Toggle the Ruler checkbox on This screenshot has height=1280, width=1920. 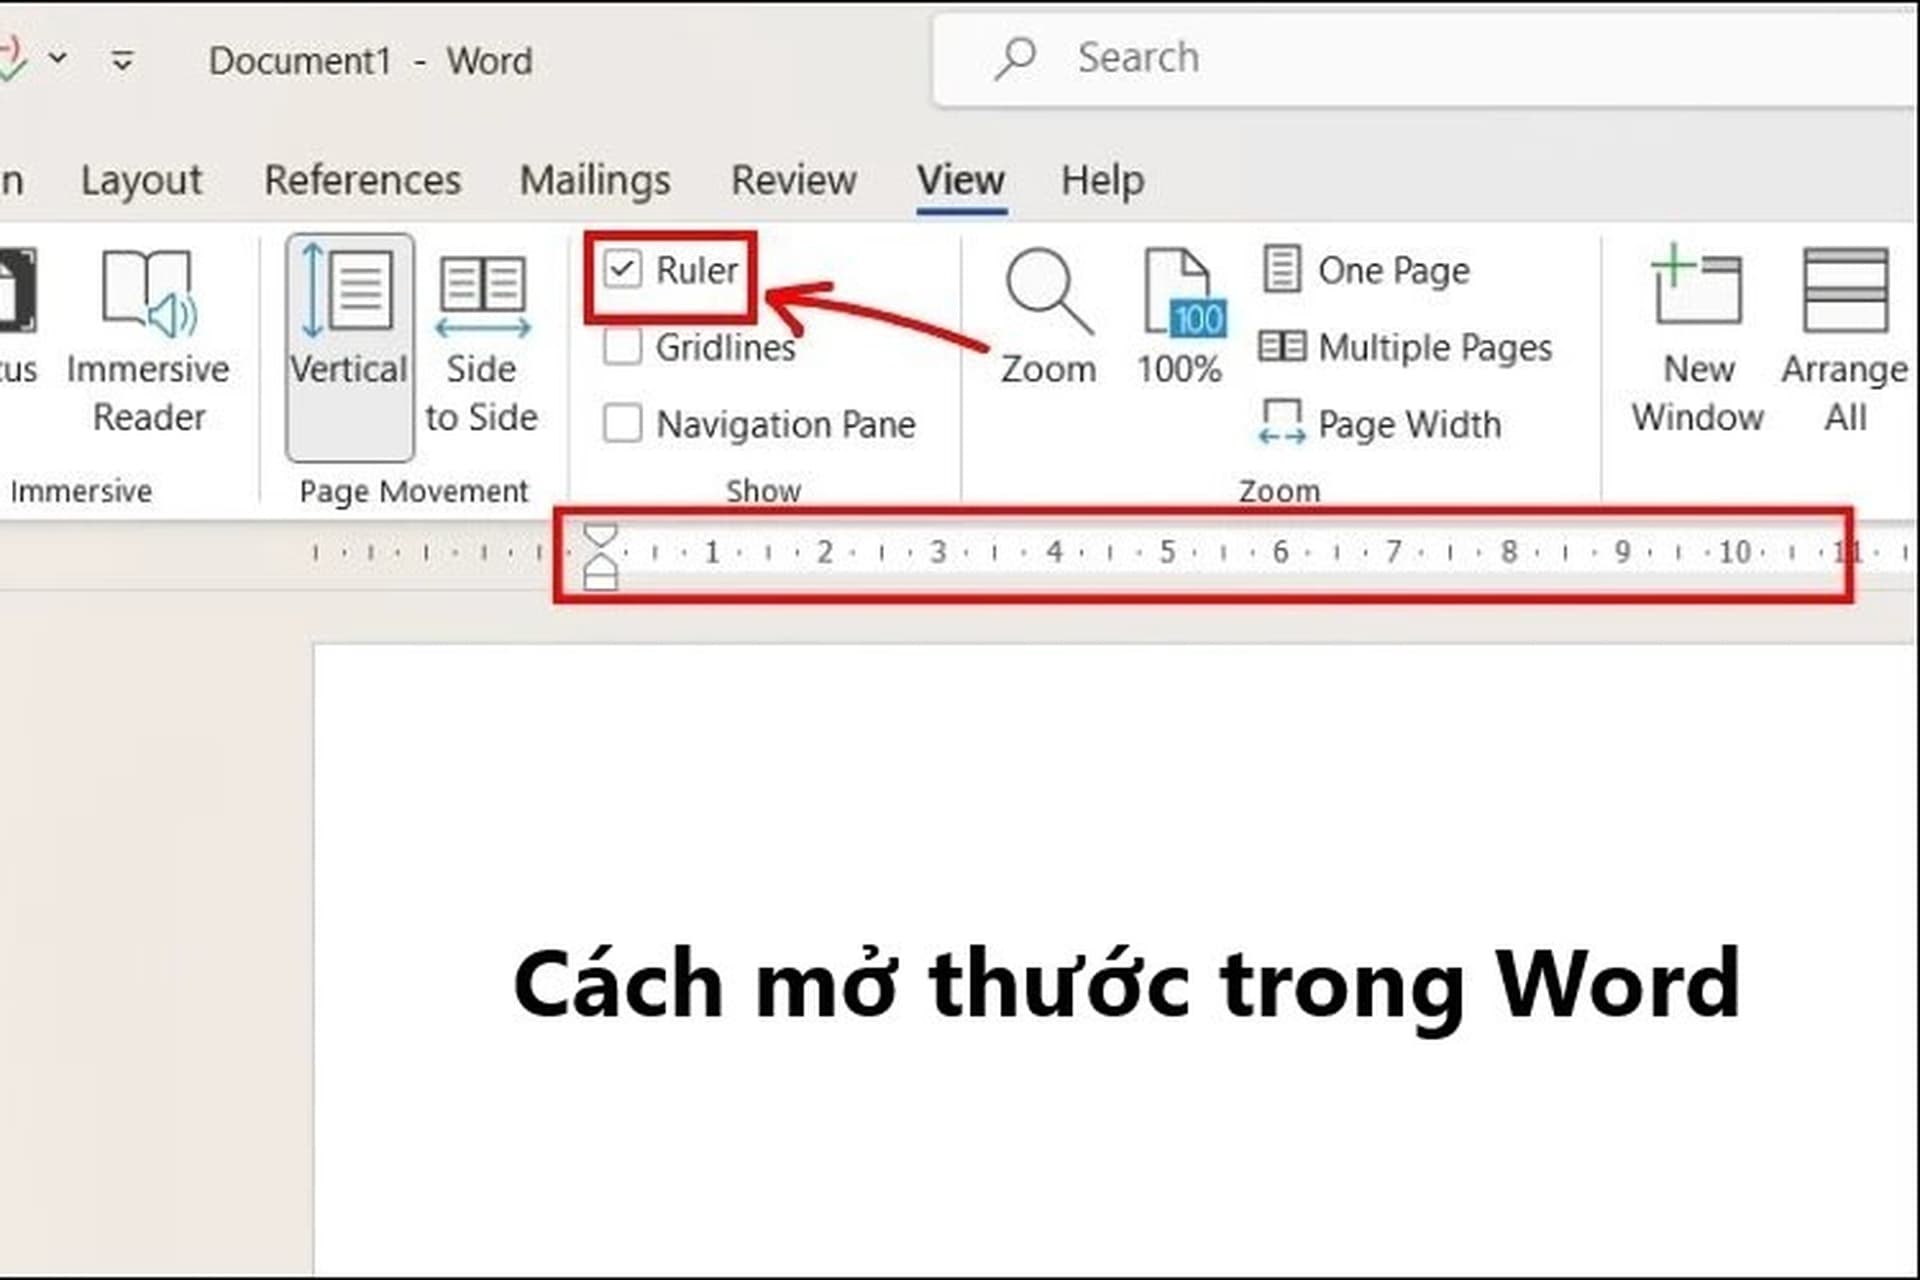click(x=621, y=270)
